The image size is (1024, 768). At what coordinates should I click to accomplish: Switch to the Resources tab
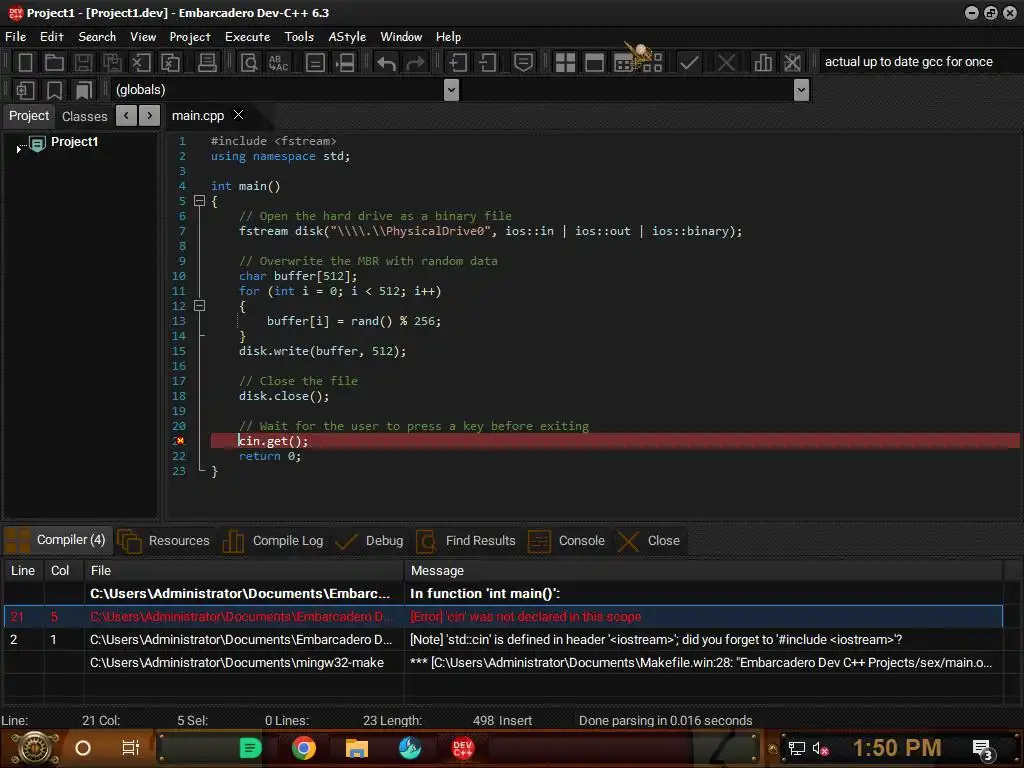[165, 541]
